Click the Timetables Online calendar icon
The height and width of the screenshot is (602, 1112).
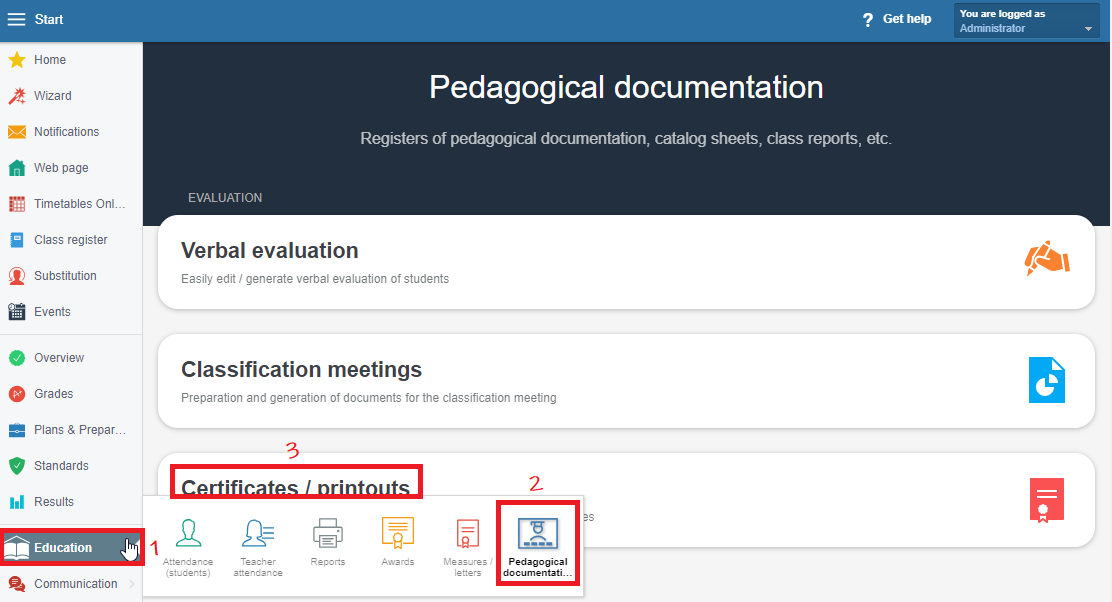(17, 204)
